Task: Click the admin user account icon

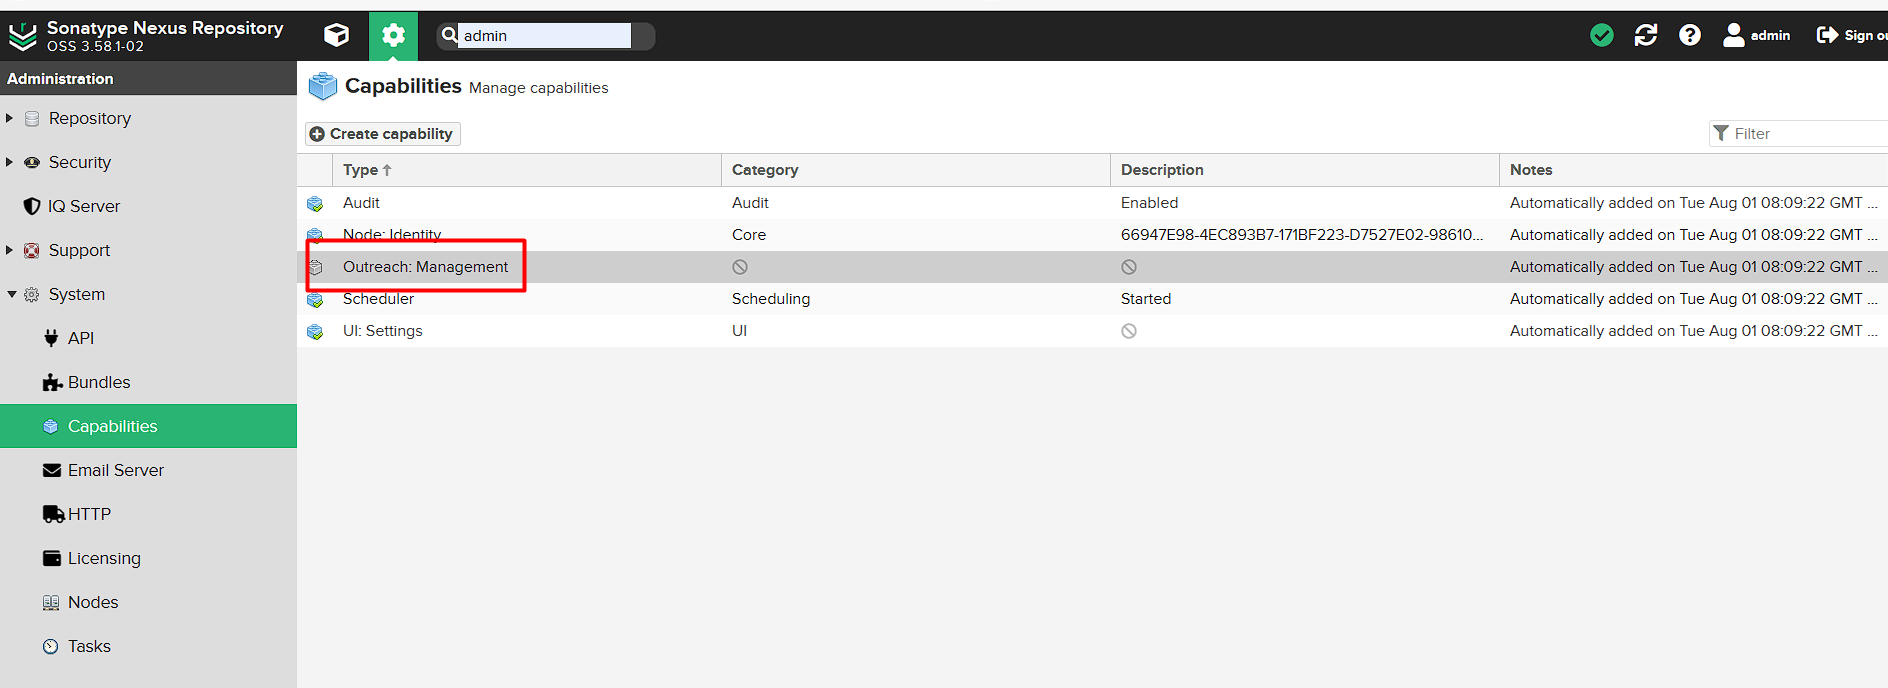Action: [1733, 35]
